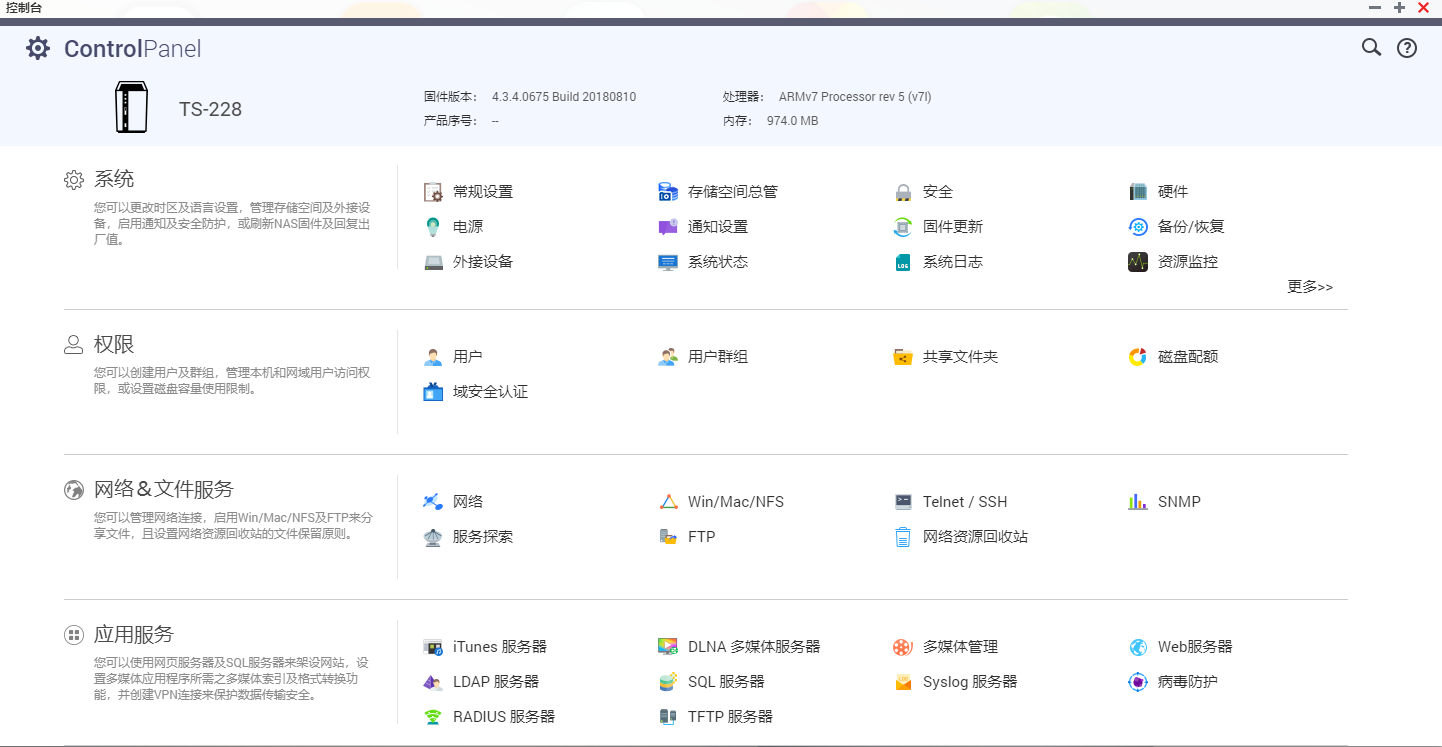Click the 固件更新 firmware update icon
Viewport: 1442px width, 747px height.
click(x=903, y=227)
